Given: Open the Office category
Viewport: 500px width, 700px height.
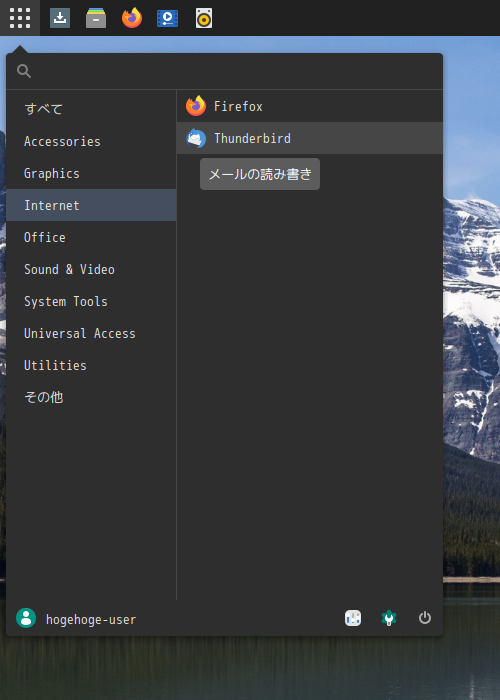Looking at the screenshot, I should coord(91,237).
